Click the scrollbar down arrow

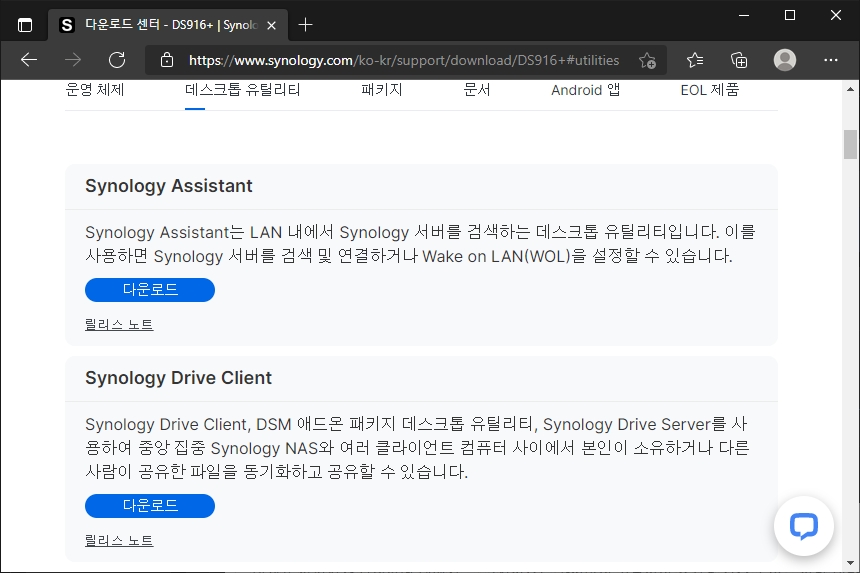click(x=850, y=563)
